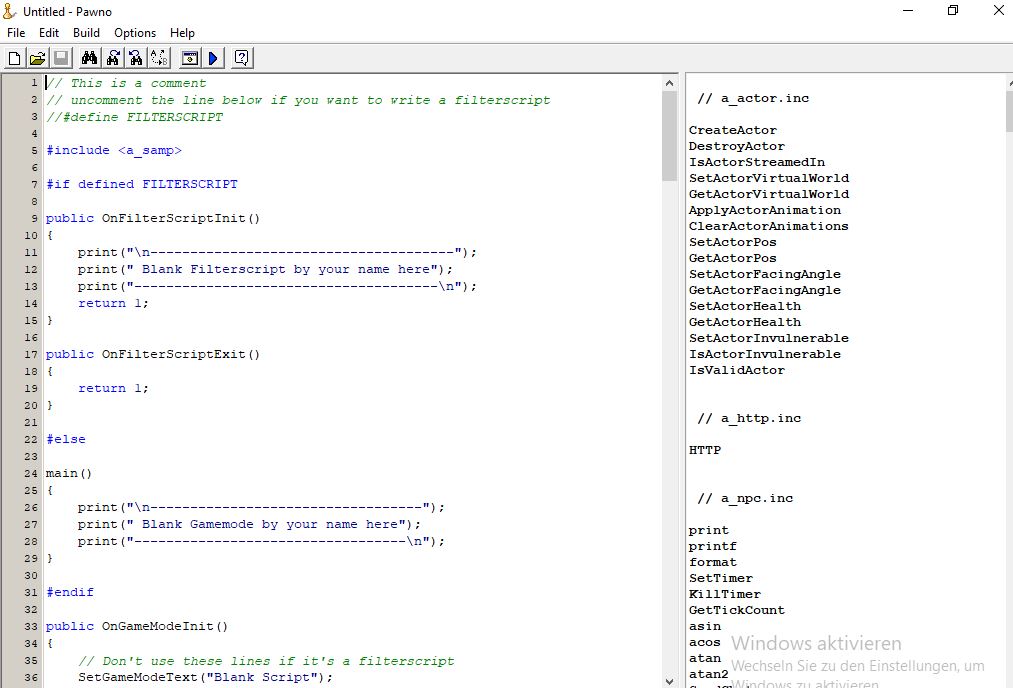Click the Find Next icon

(x=113, y=58)
